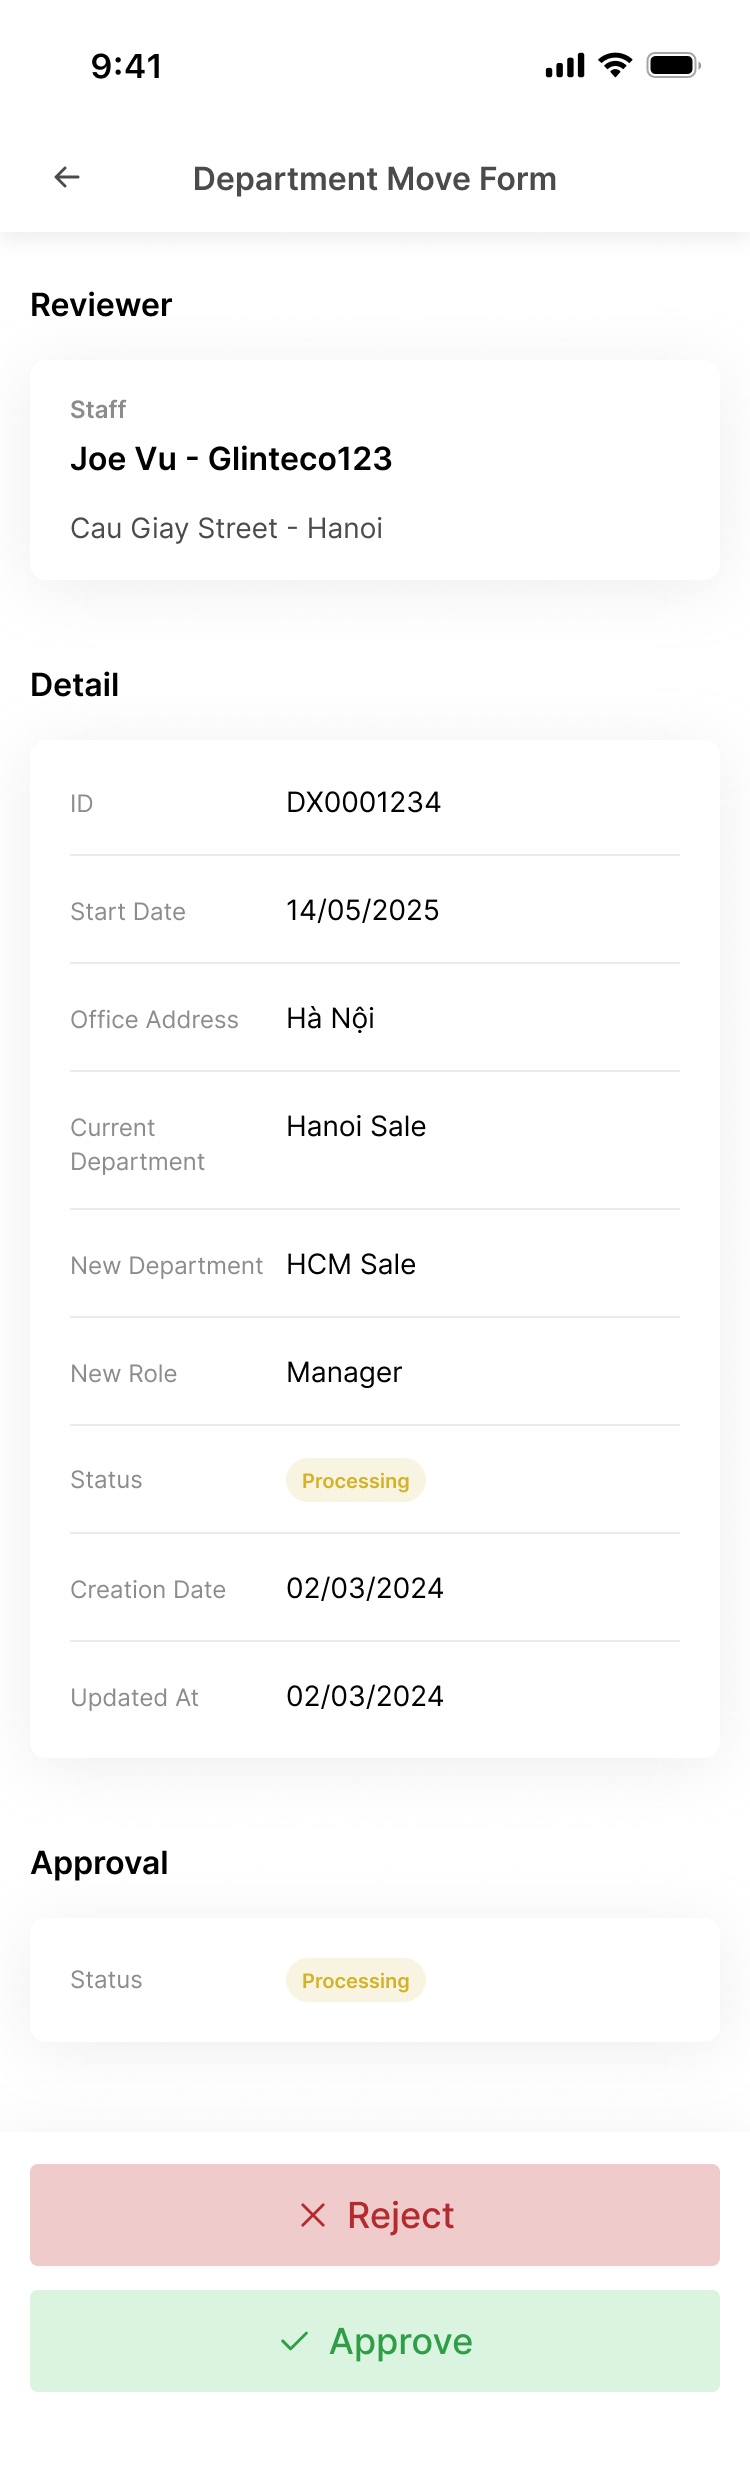Tap the cellular signal bars indicator
Screen dimensions: 750x2472
click(x=565, y=64)
